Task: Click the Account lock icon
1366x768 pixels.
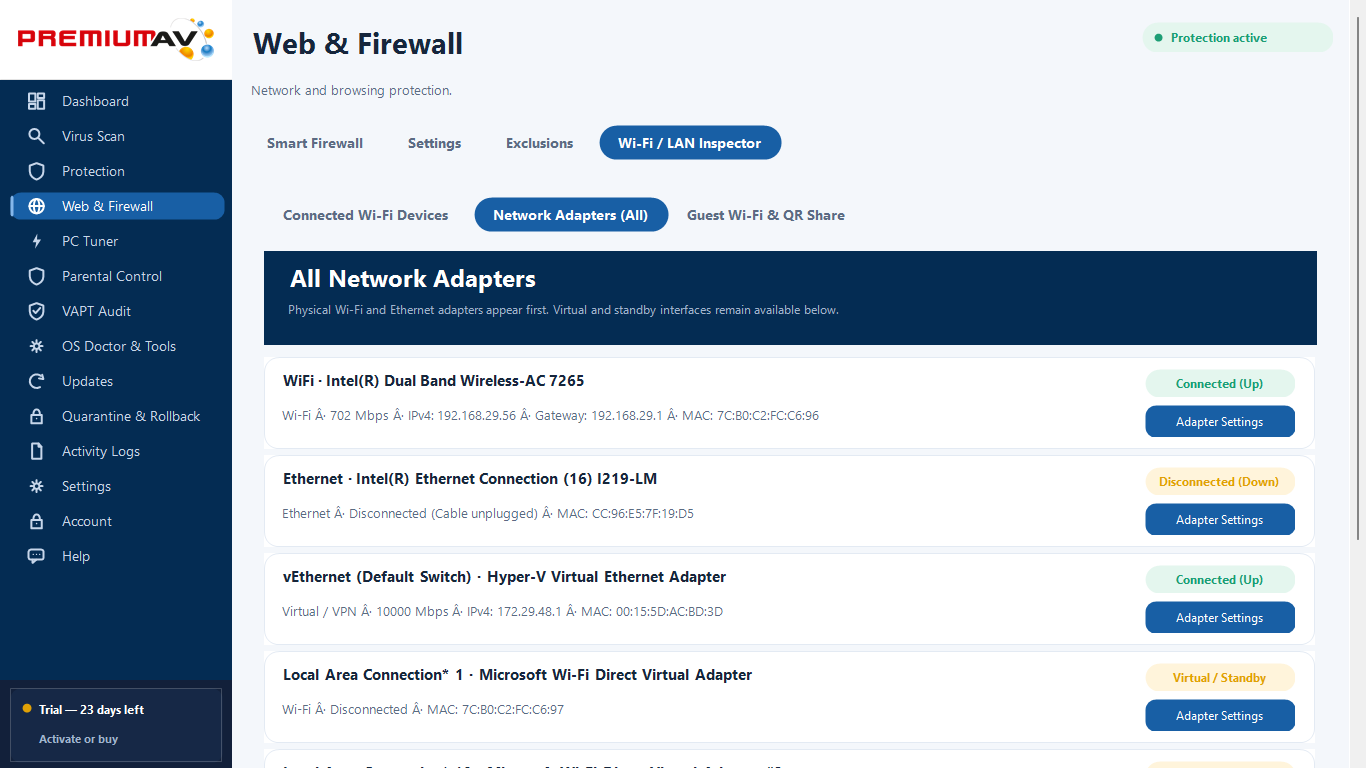Action: pyautogui.click(x=37, y=521)
